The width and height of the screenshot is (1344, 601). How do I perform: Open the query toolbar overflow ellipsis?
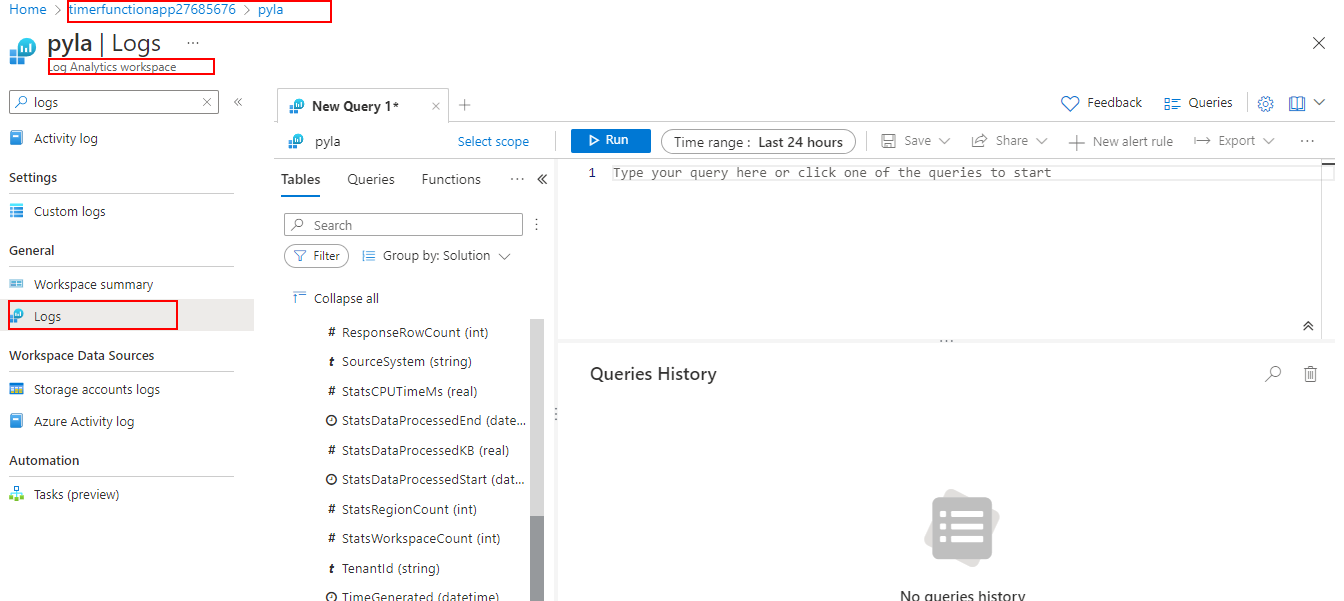[1307, 141]
